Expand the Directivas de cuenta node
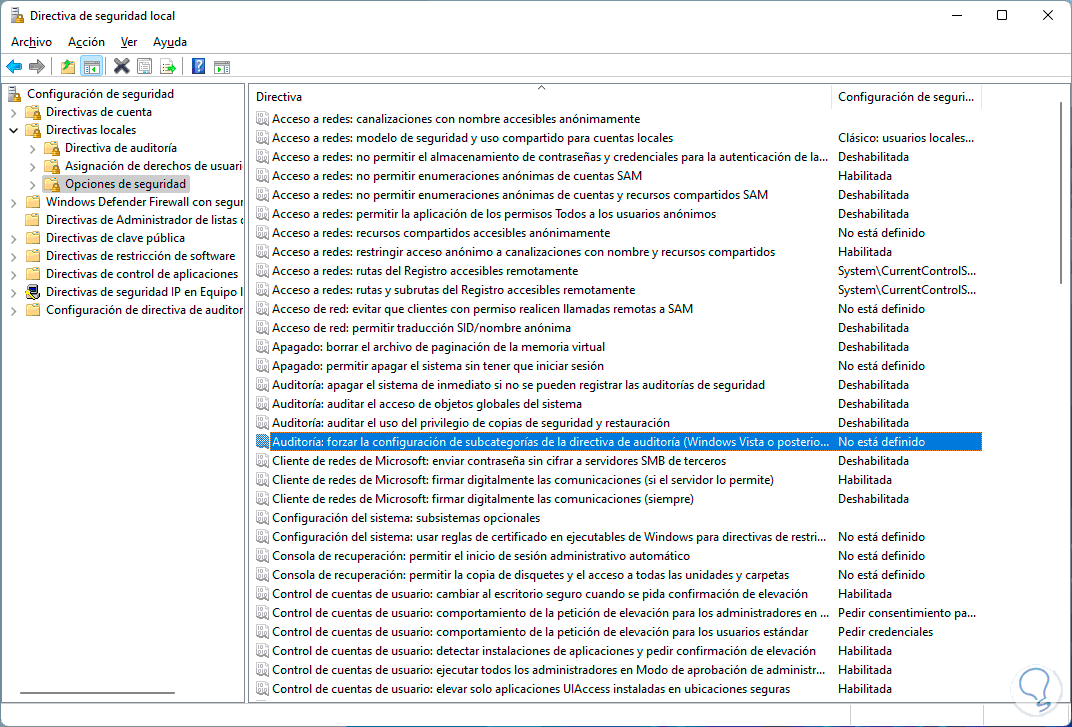Image resolution: width=1072 pixels, height=727 pixels. 14,112
